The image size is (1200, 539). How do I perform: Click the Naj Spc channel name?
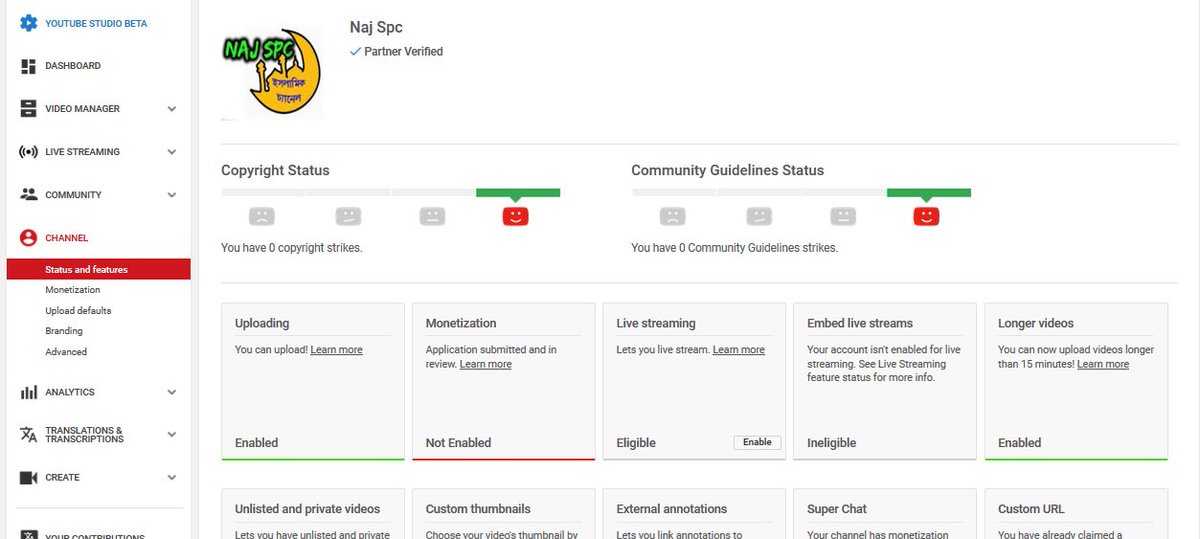(376, 27)
